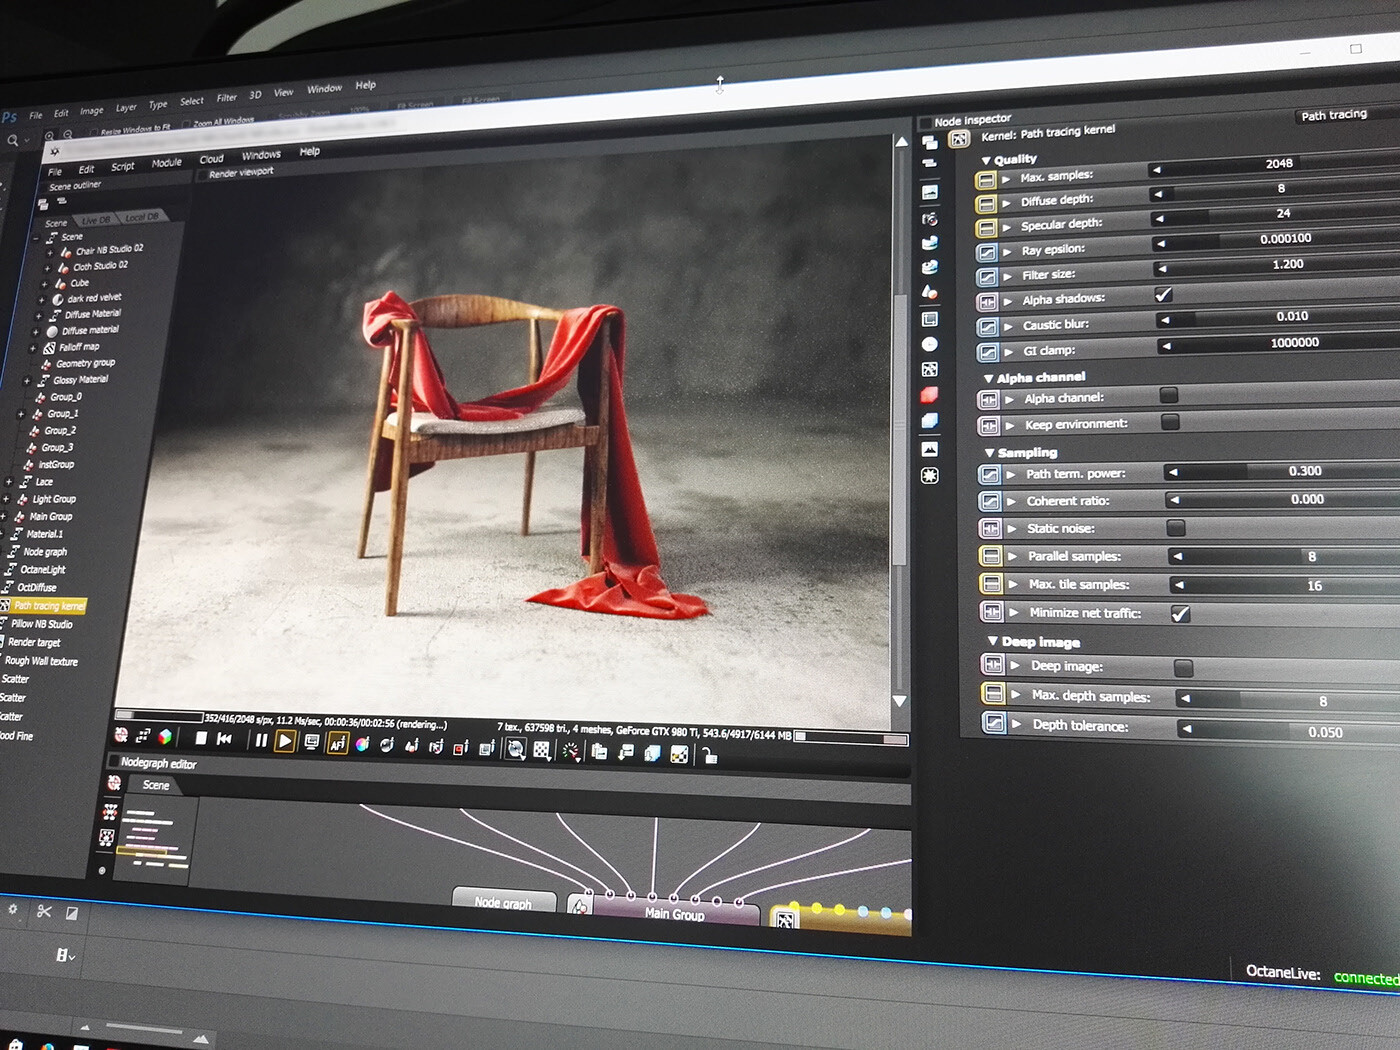Click the radial dial icon in the render toolbar
This screenshot has width=1400, height=1050.
pos(571,751)
